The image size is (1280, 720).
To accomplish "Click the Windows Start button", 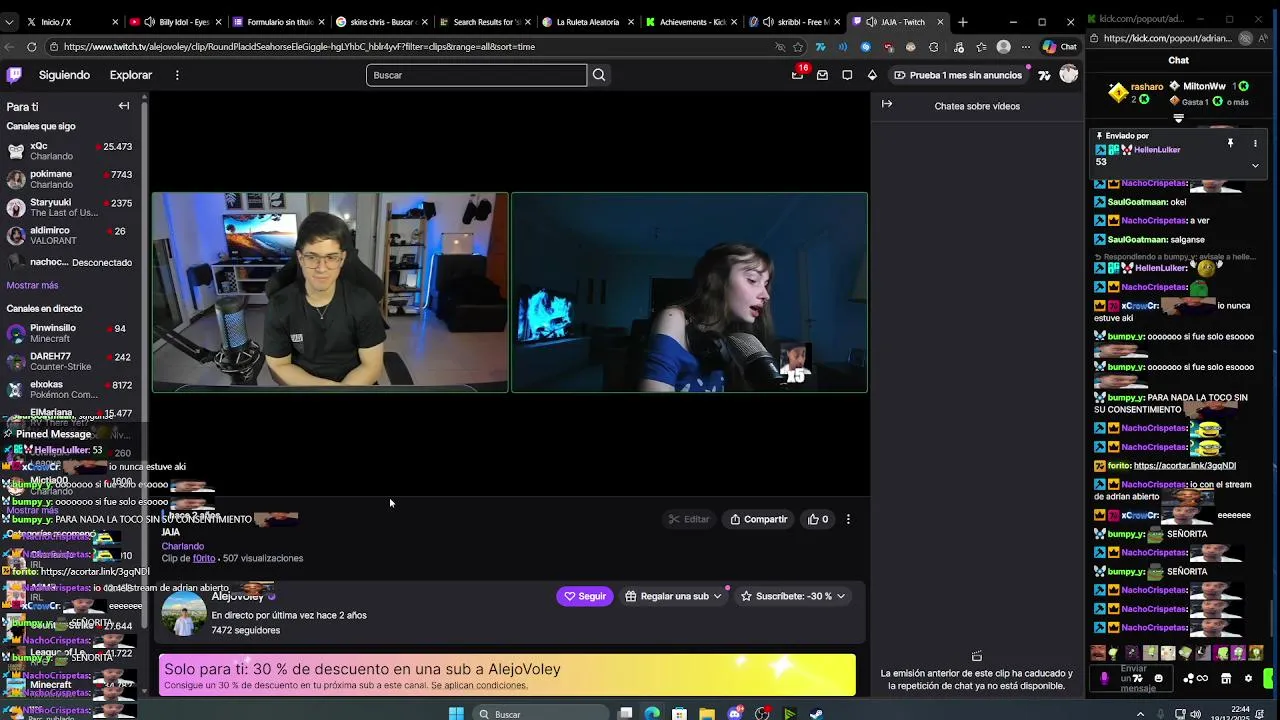I will click(456, 713).
